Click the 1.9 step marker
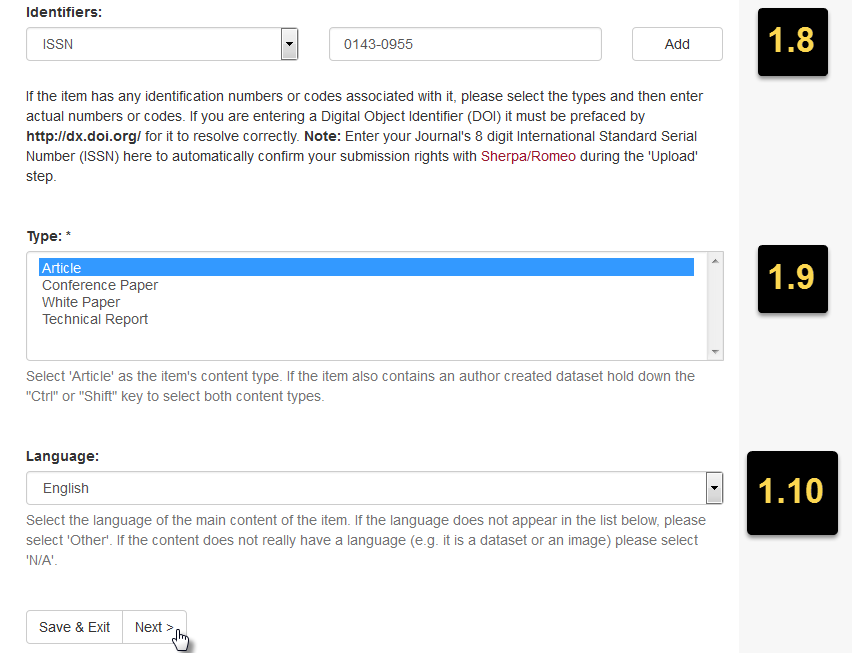This screenshot has height=653, width=852. (x=792, y=279)
